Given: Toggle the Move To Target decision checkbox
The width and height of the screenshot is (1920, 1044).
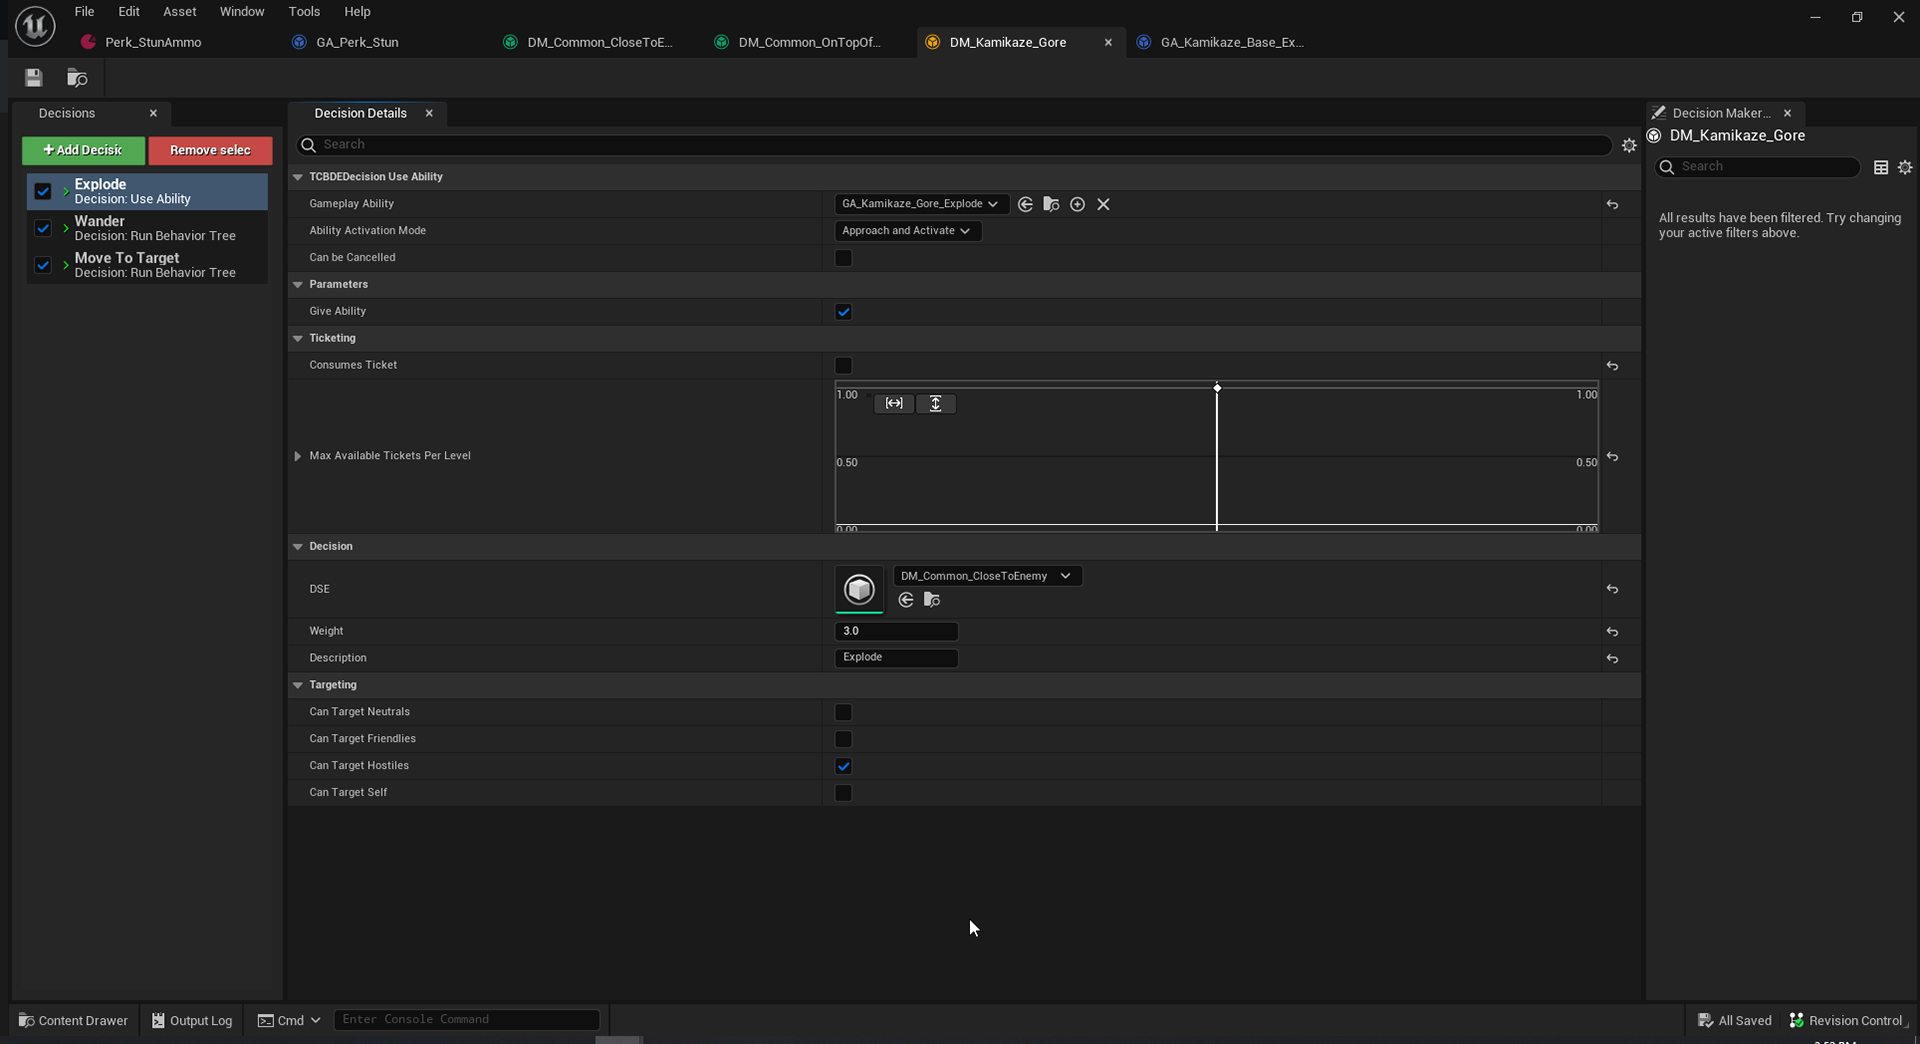Looking at the screenshot, I should [x=43, y=265].
